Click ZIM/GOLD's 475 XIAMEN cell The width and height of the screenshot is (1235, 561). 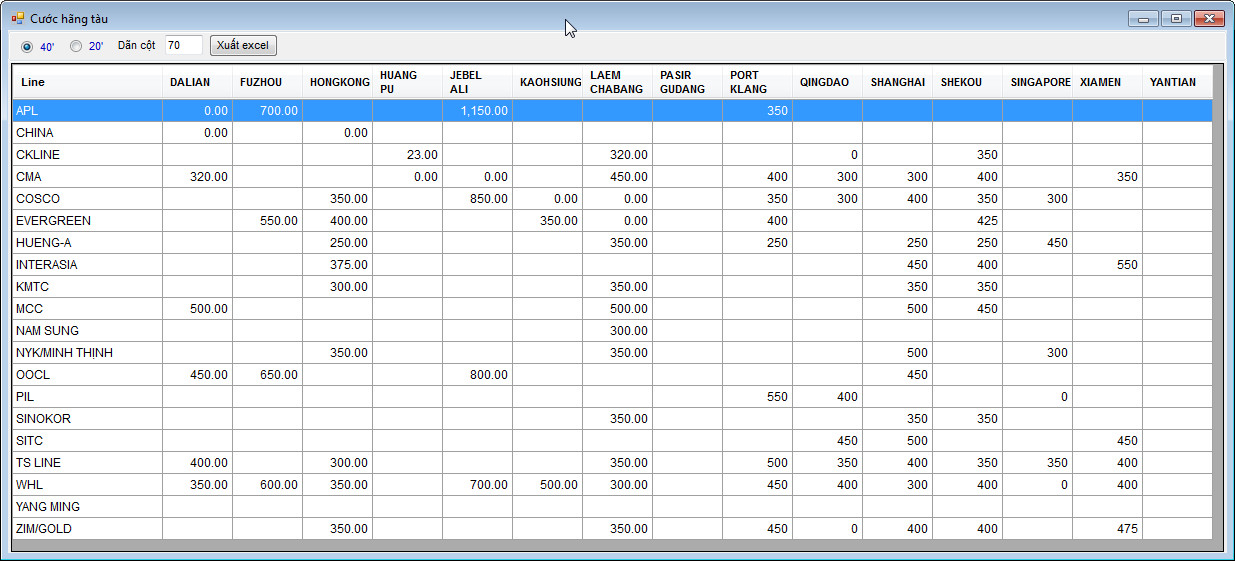pyautogui.click(x=1107, y=528)
